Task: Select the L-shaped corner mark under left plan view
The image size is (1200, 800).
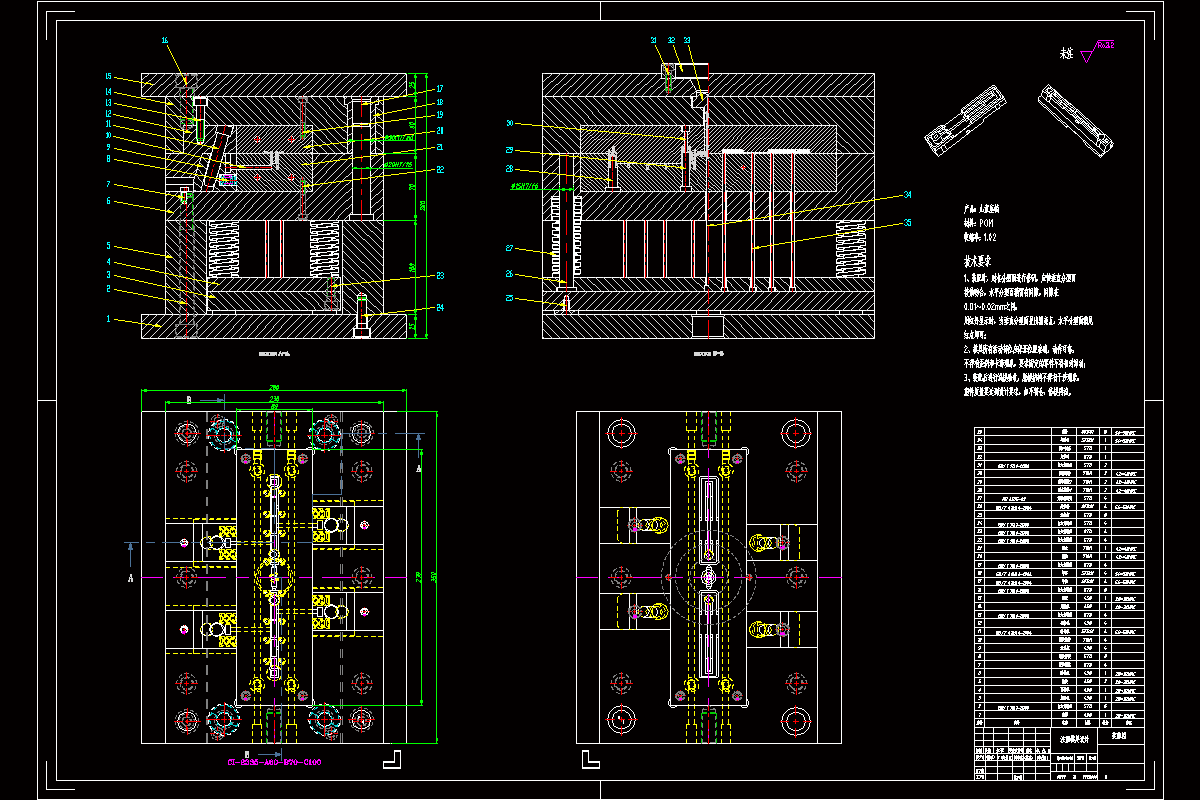Action: [391, 759]
